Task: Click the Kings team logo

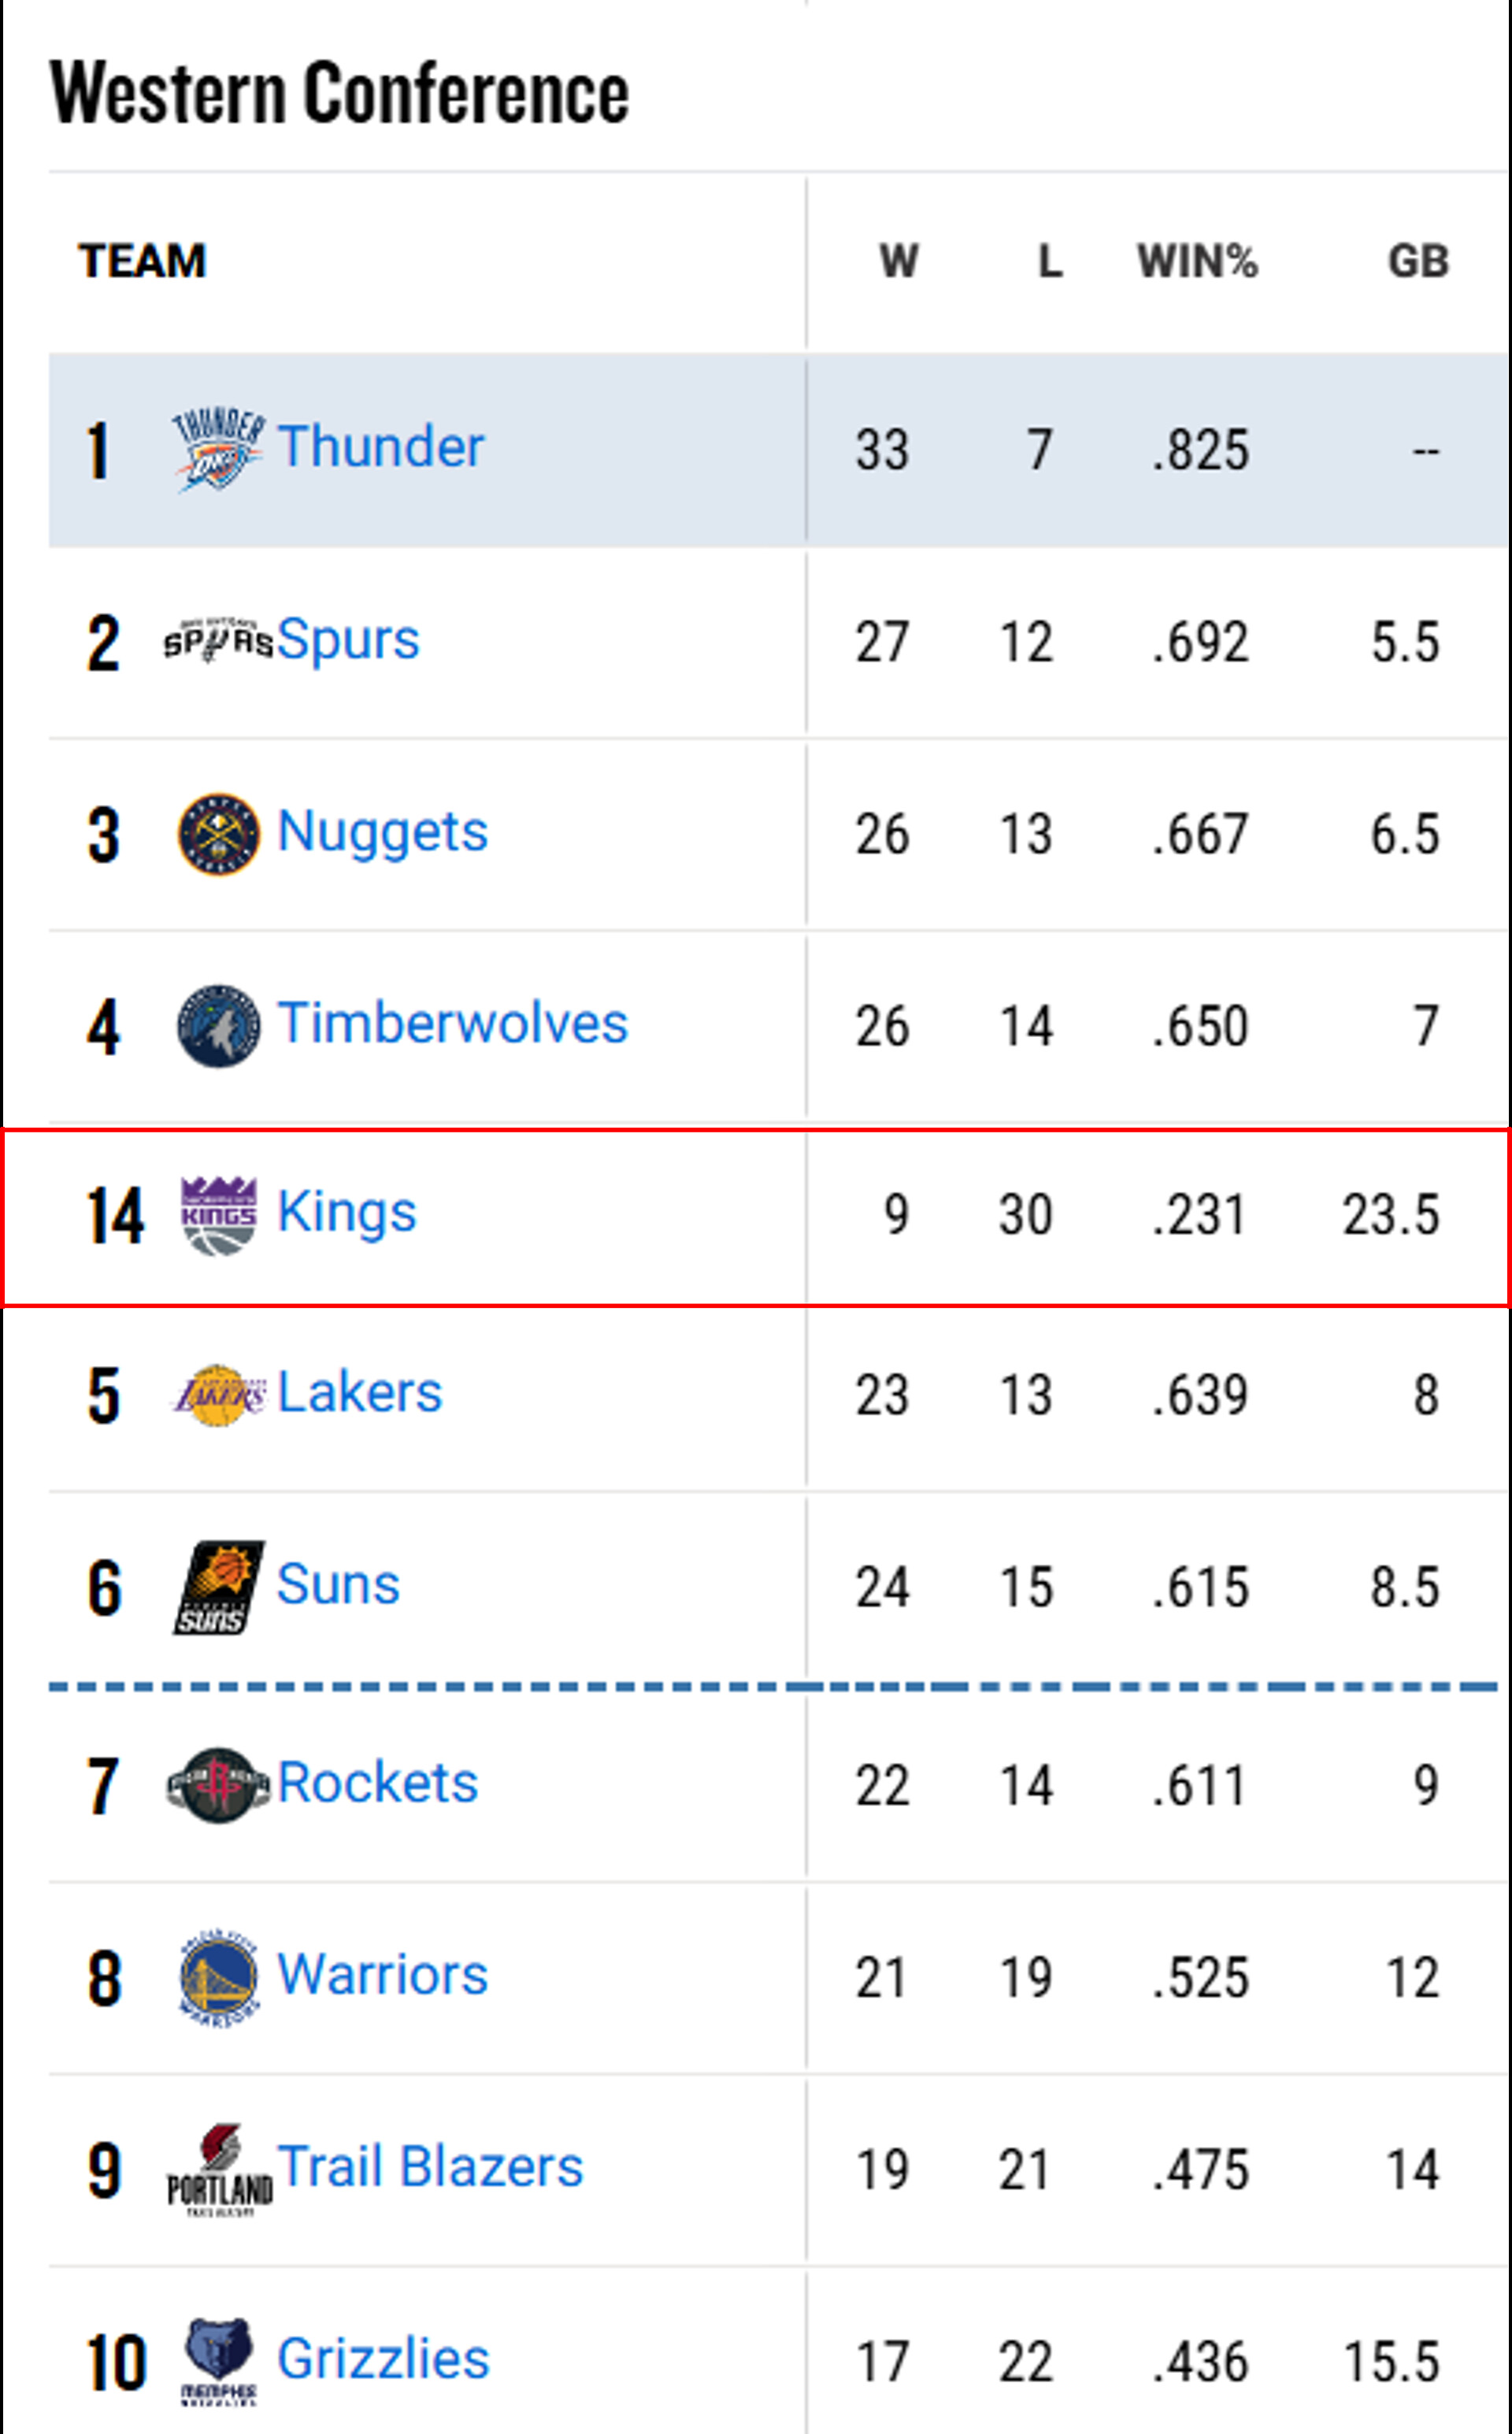Action: pos(218,1215)
